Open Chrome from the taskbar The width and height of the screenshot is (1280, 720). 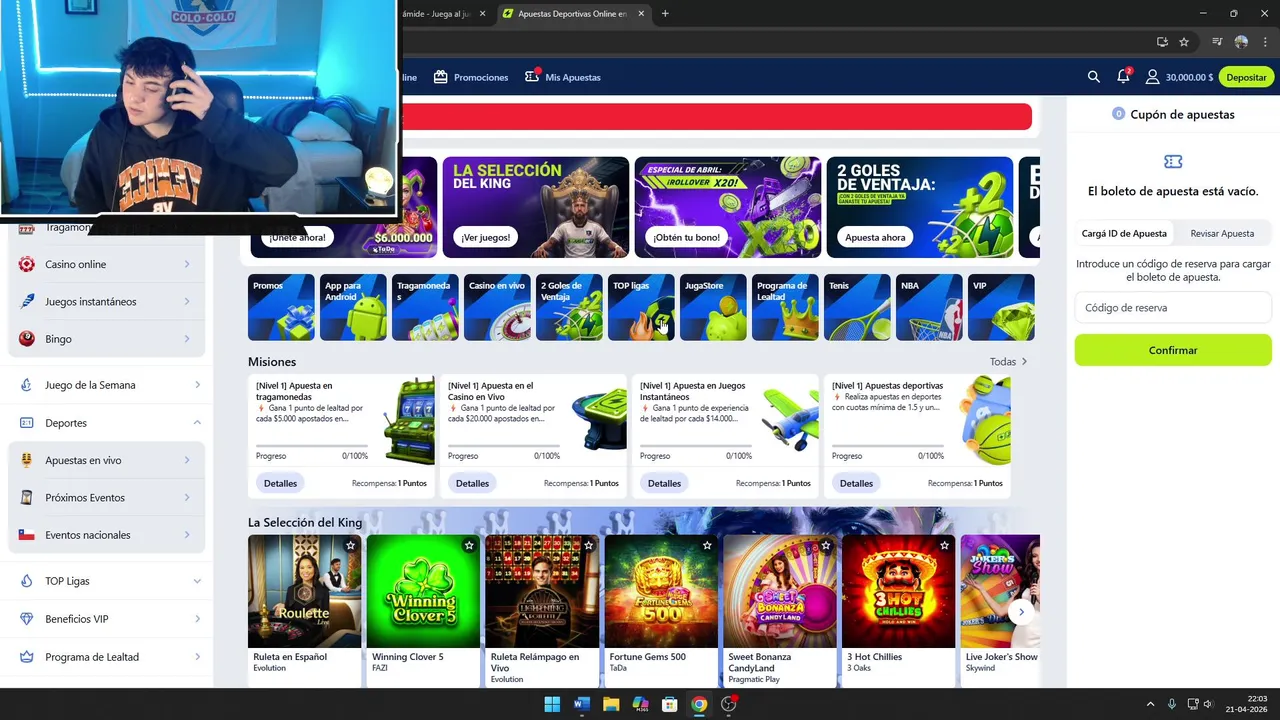click(699, 704)
